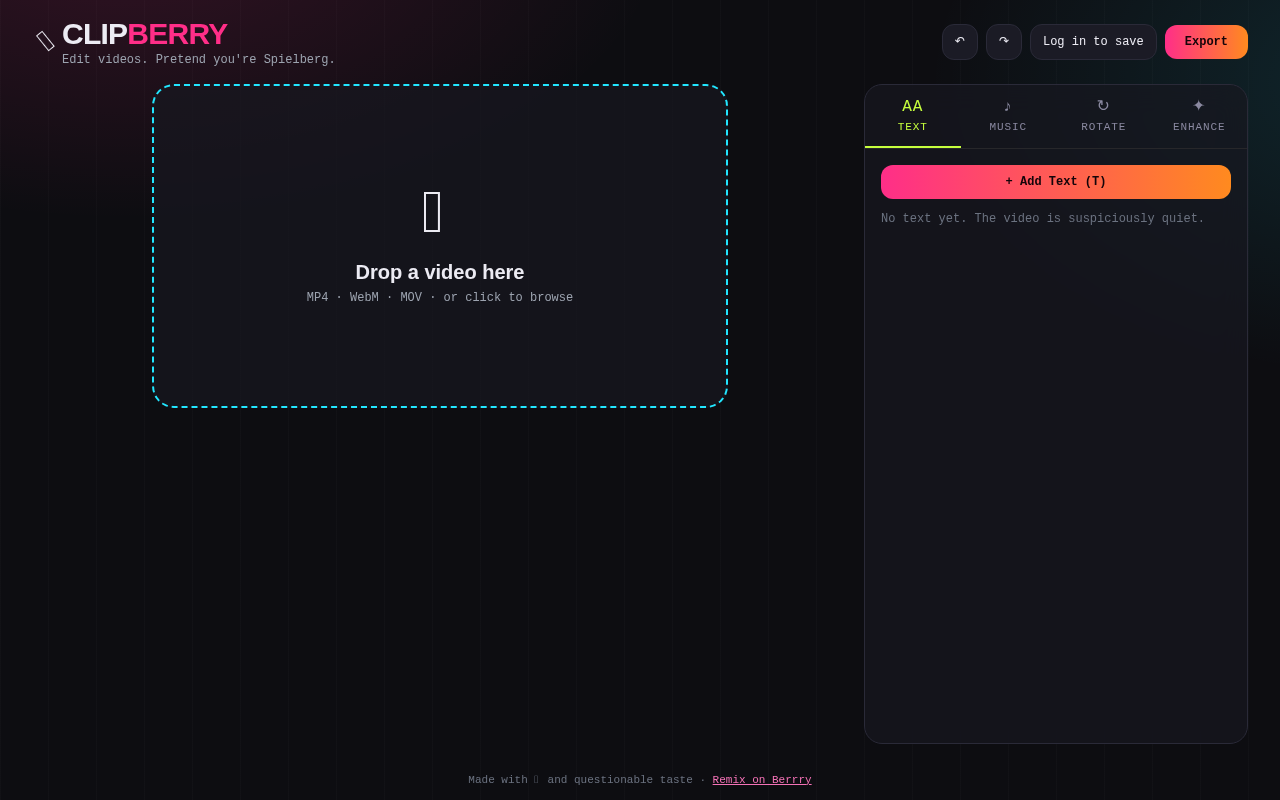This screenshot has width=1280, height=800.
Task: Click the undo arrow button
Action: (x=960, y=42)
